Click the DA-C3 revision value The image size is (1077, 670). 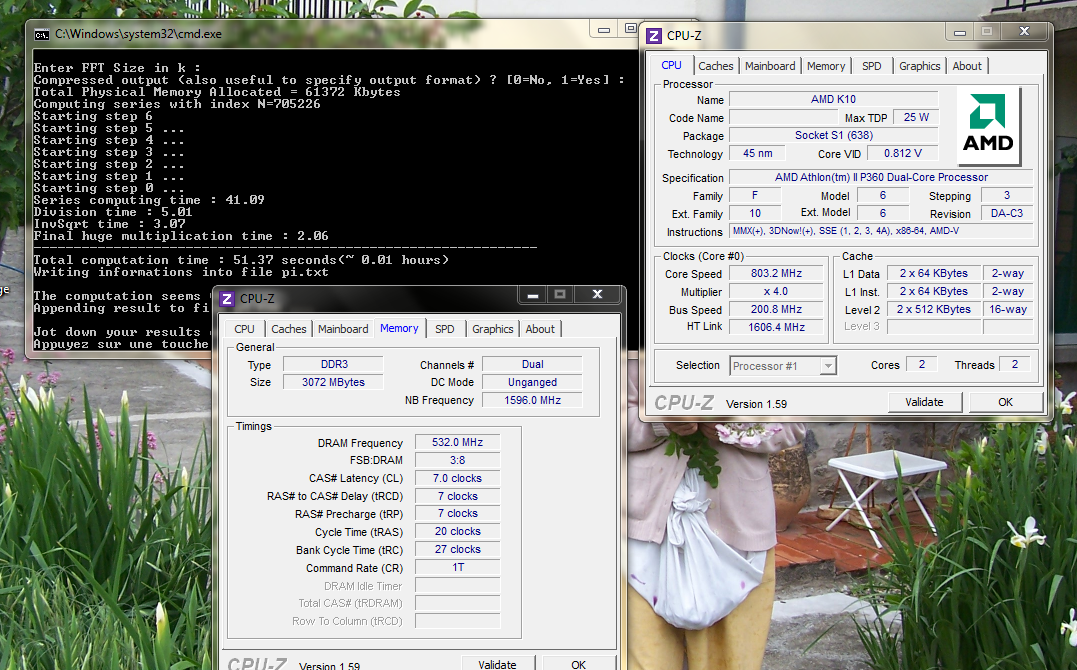(x=1007, y=214)
